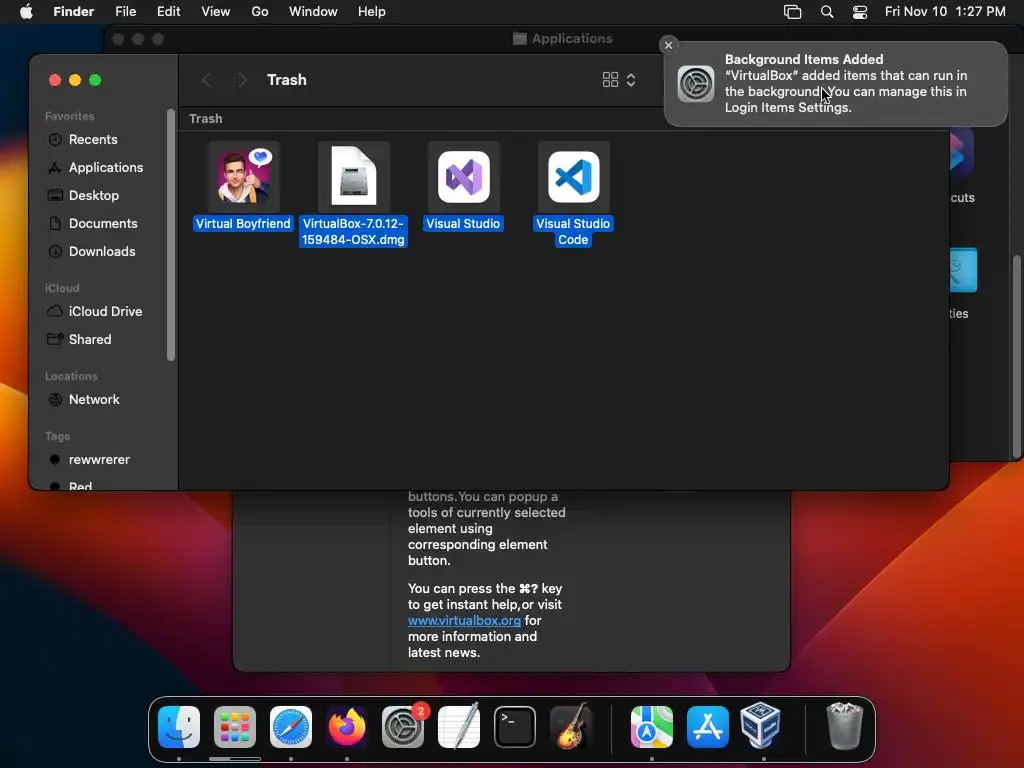Open Desktop in the Finder sidebar
The width and height of the screenshot is (1024, 768).
pos(93,195)
